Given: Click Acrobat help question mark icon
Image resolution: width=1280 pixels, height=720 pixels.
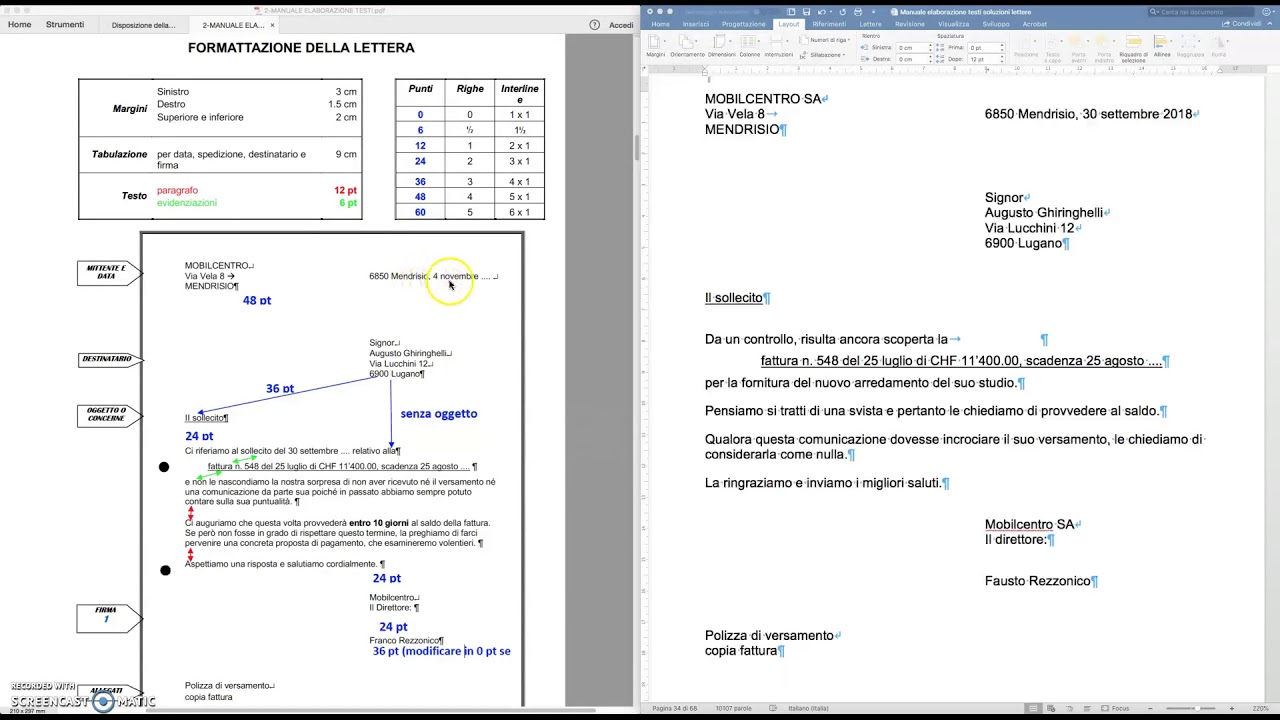Looking at the screenshot, I should (595, 25).
